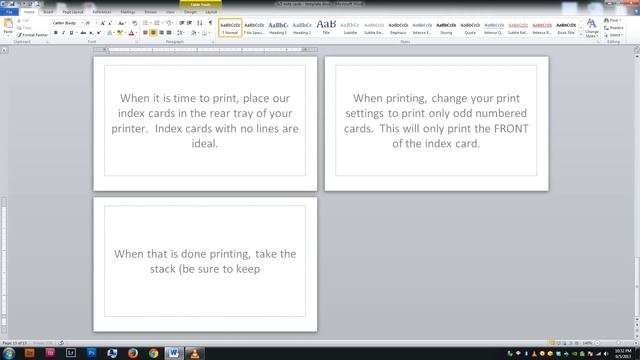Click the Sort icon
640x360 pixels.
coord(200,23)
